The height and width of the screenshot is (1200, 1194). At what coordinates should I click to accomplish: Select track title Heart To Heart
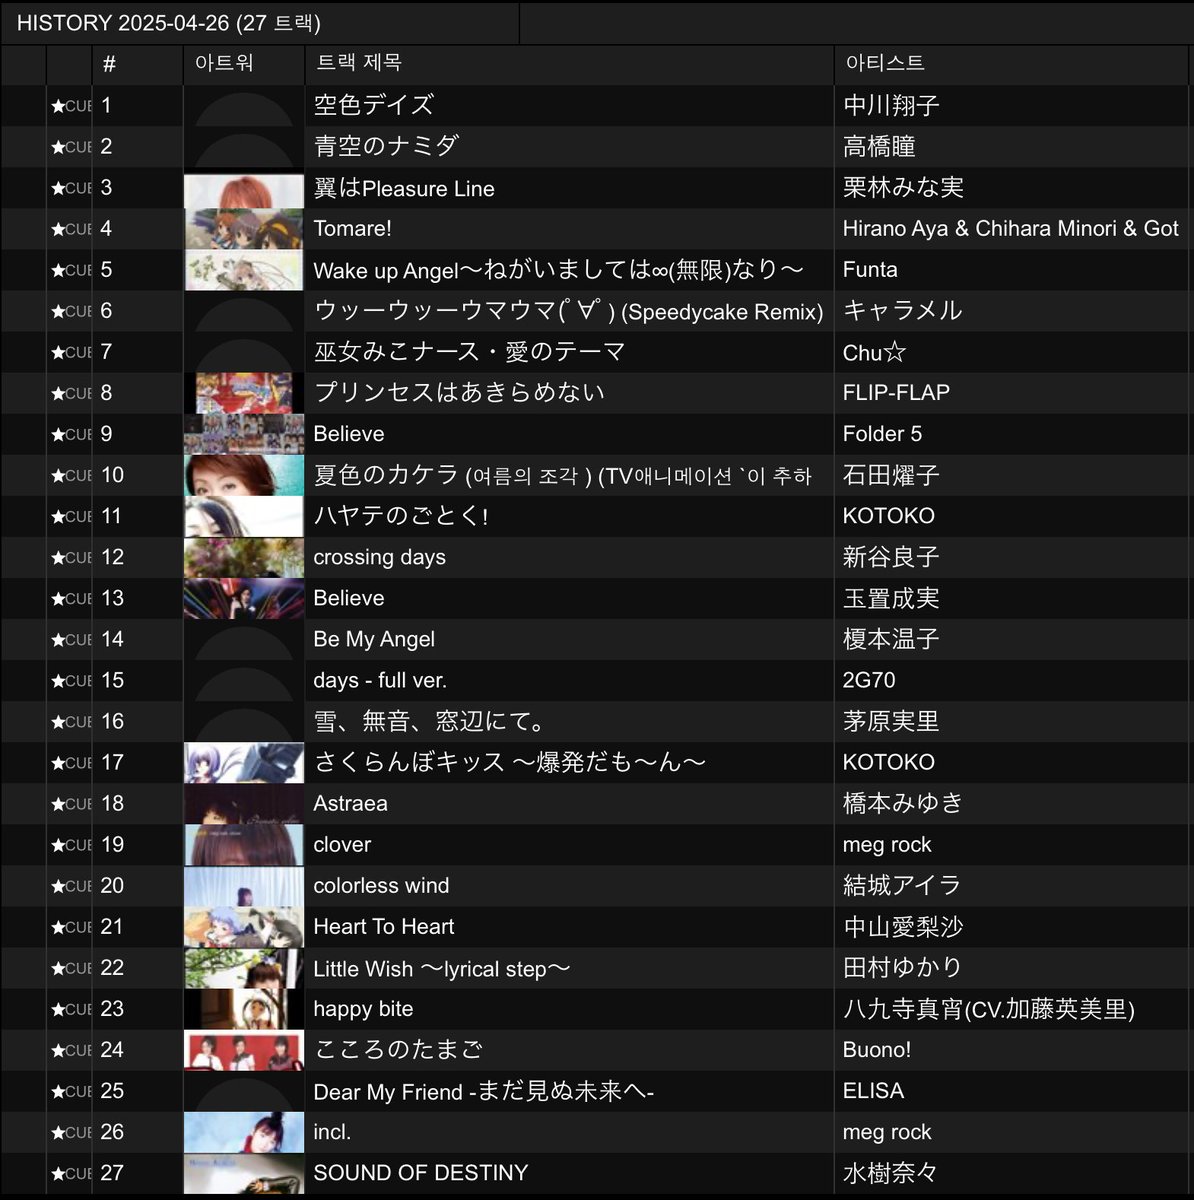coord(384,927)
